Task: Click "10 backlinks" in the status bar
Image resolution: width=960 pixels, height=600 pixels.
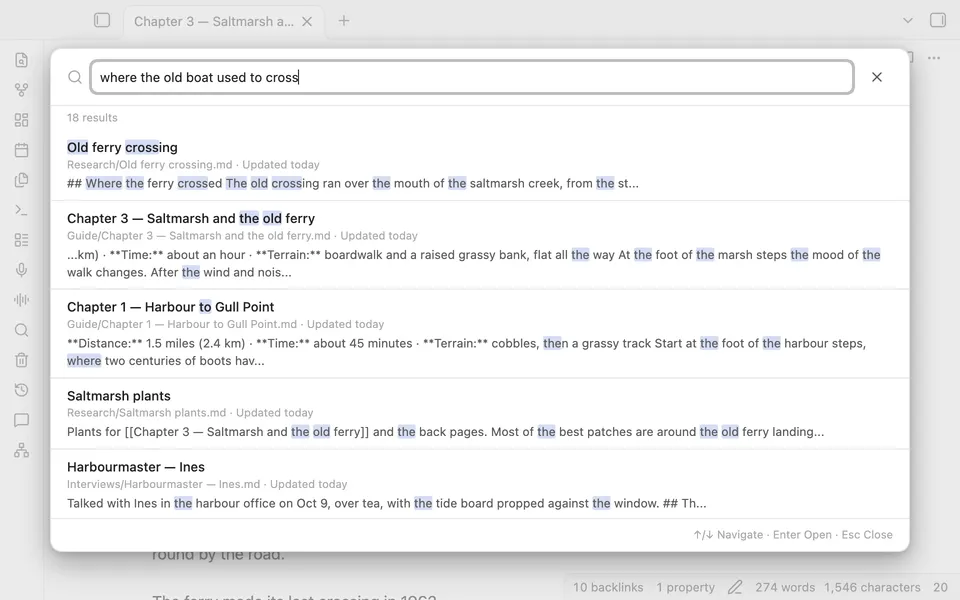Action: (x=608, y=587)
